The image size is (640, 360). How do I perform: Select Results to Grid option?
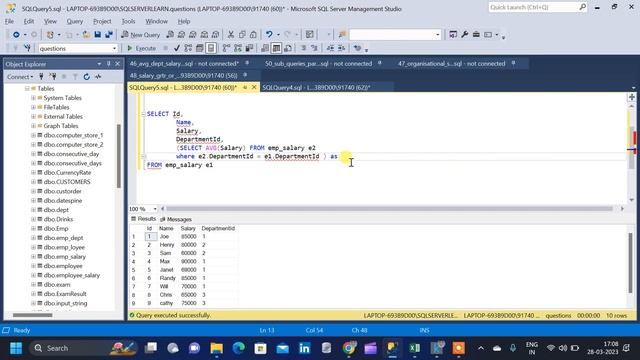[276, 48]
